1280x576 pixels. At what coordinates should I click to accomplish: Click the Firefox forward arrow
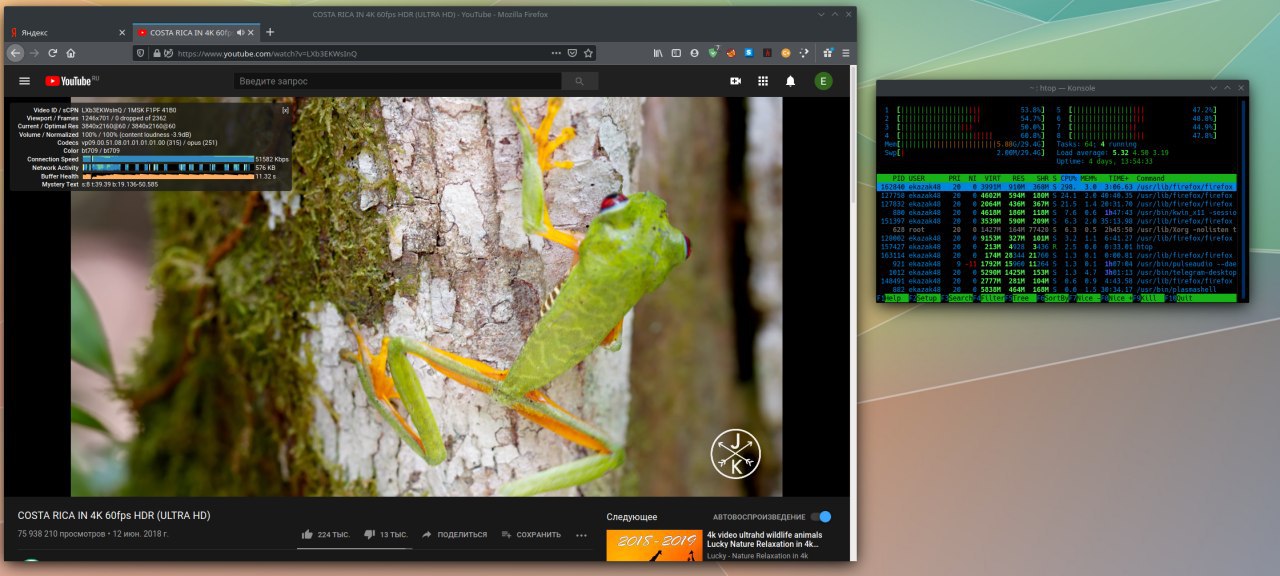click(34, 53)
